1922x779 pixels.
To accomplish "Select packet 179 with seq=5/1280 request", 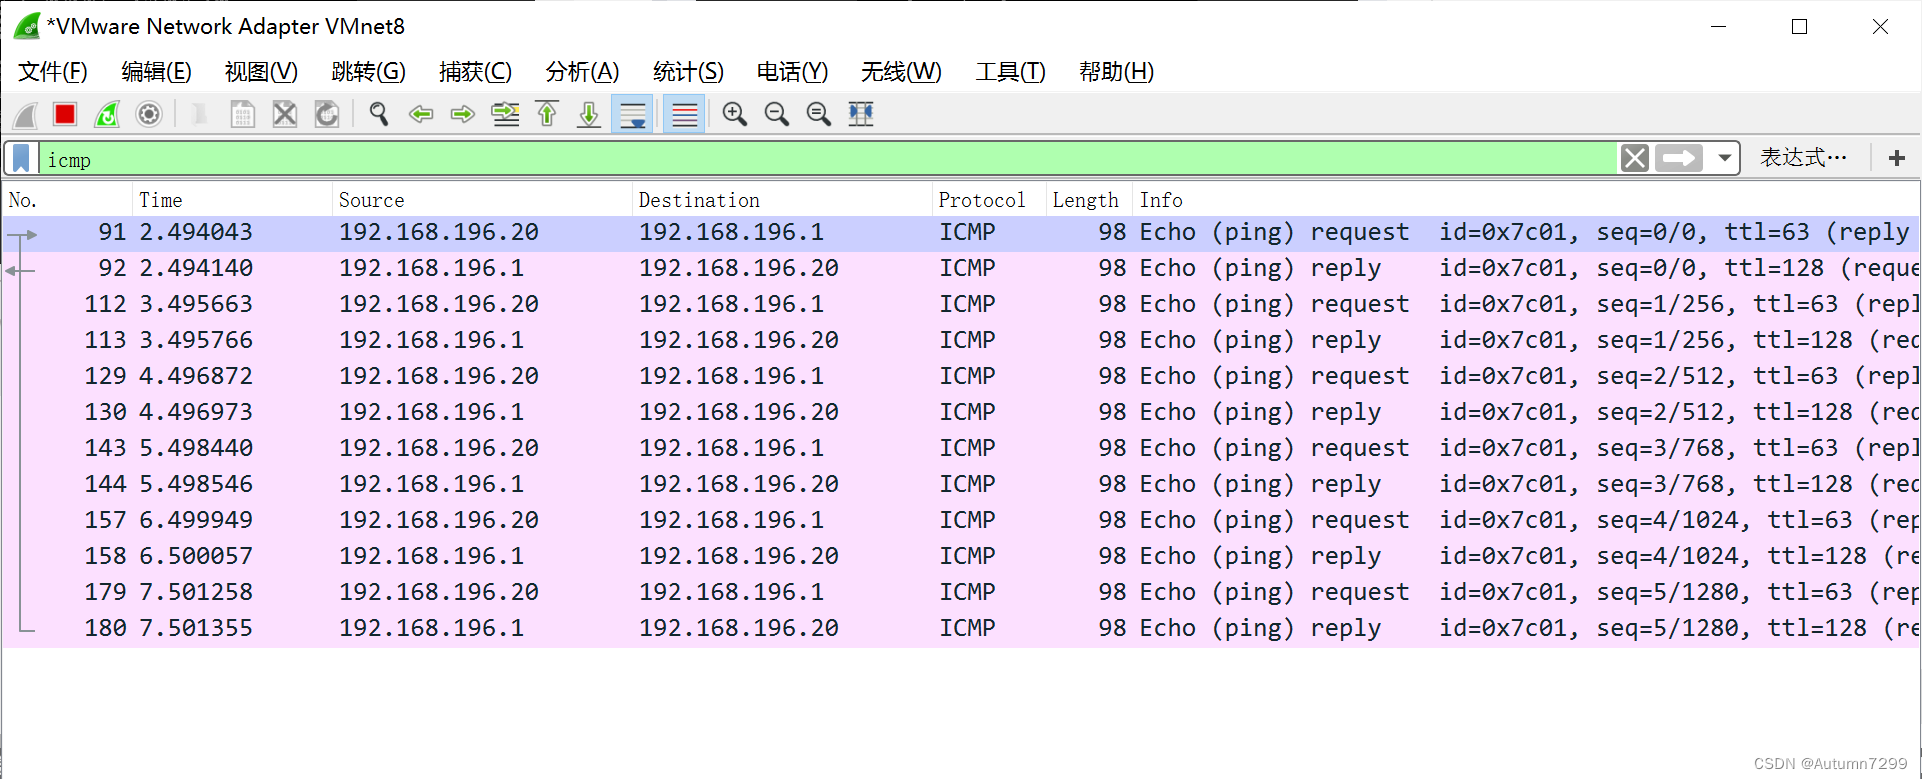I will pyautogui.click(x=961, y=592).
